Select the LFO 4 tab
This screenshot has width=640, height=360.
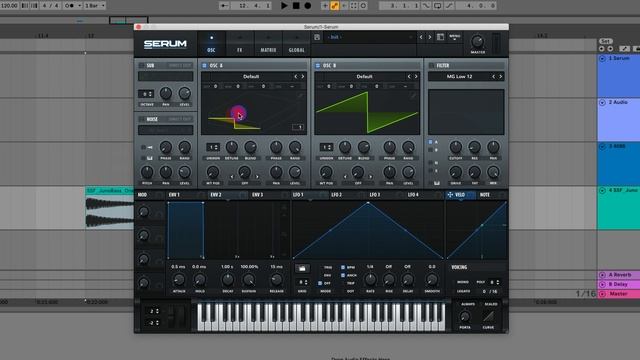413,195
